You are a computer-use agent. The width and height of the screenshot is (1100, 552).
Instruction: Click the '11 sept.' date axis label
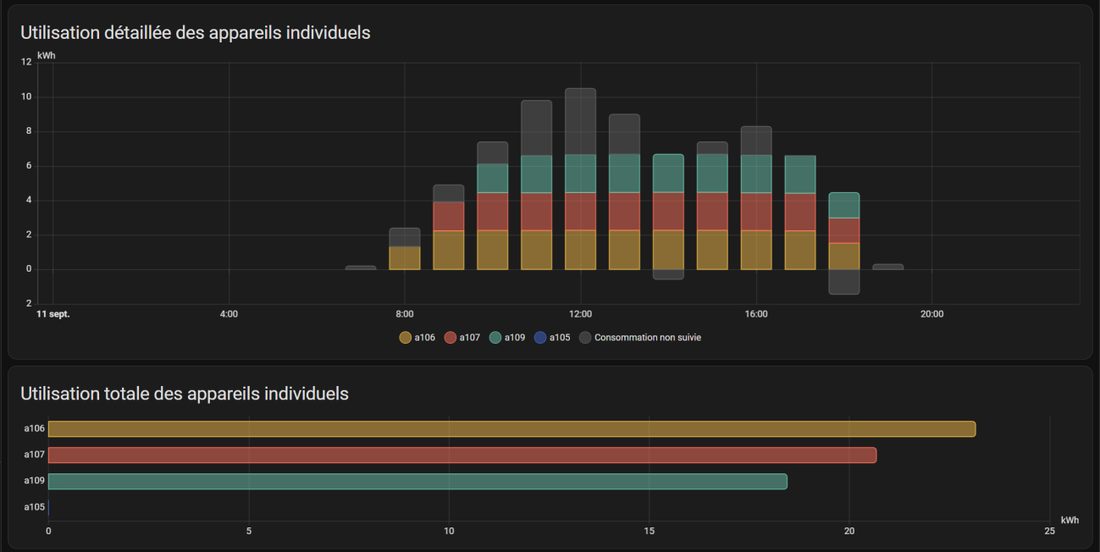(x=53, y=314)
